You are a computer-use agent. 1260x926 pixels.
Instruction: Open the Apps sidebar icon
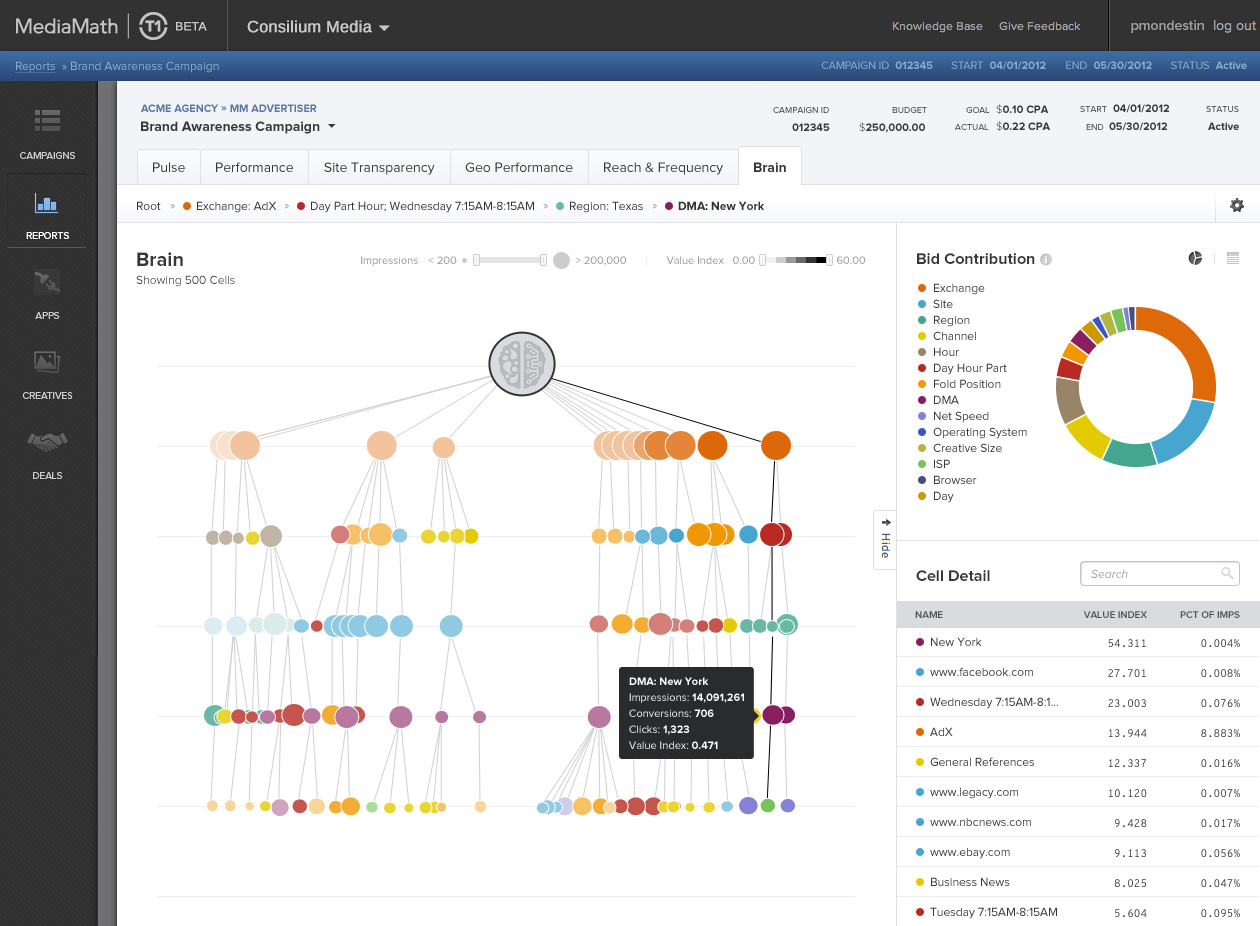point(47,283)
